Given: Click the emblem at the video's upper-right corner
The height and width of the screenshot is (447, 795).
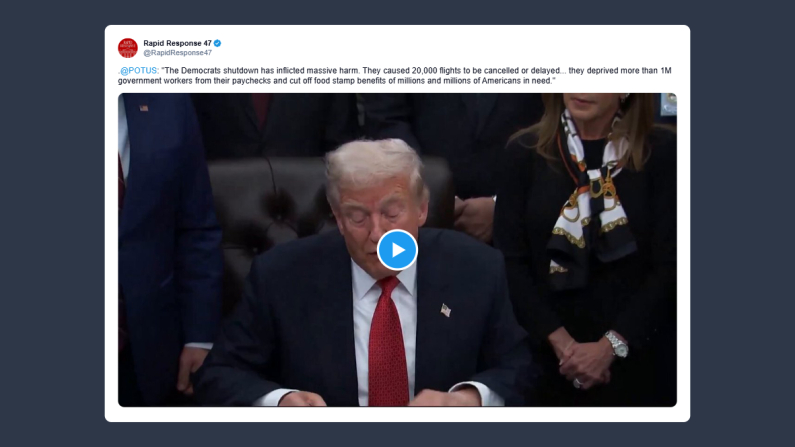Looking at the screenshot, I should click(x=668, y=104).
